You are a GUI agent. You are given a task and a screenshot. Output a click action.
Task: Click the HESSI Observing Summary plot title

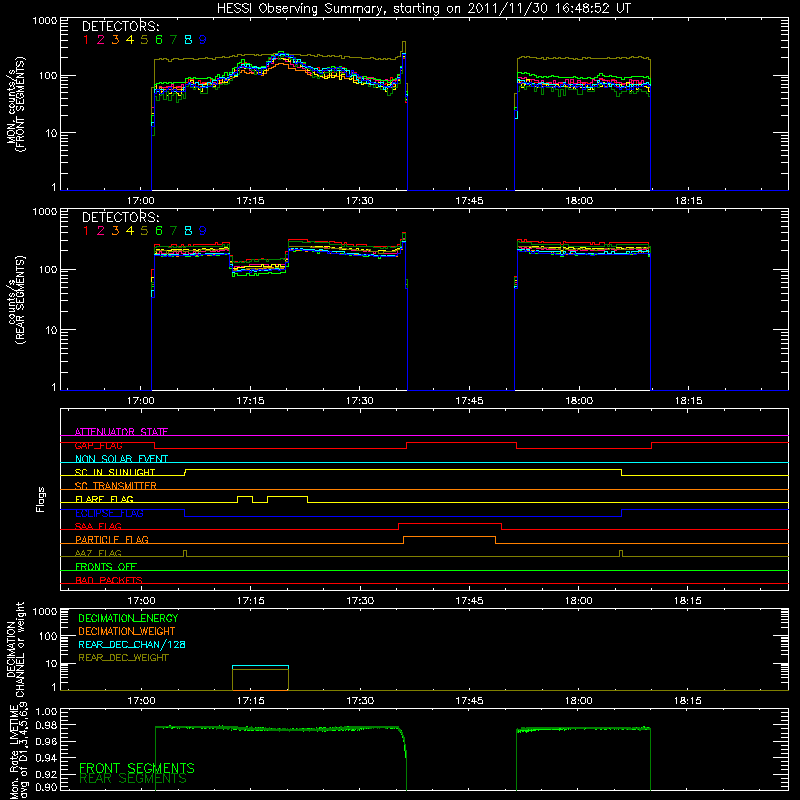[424, 9]
